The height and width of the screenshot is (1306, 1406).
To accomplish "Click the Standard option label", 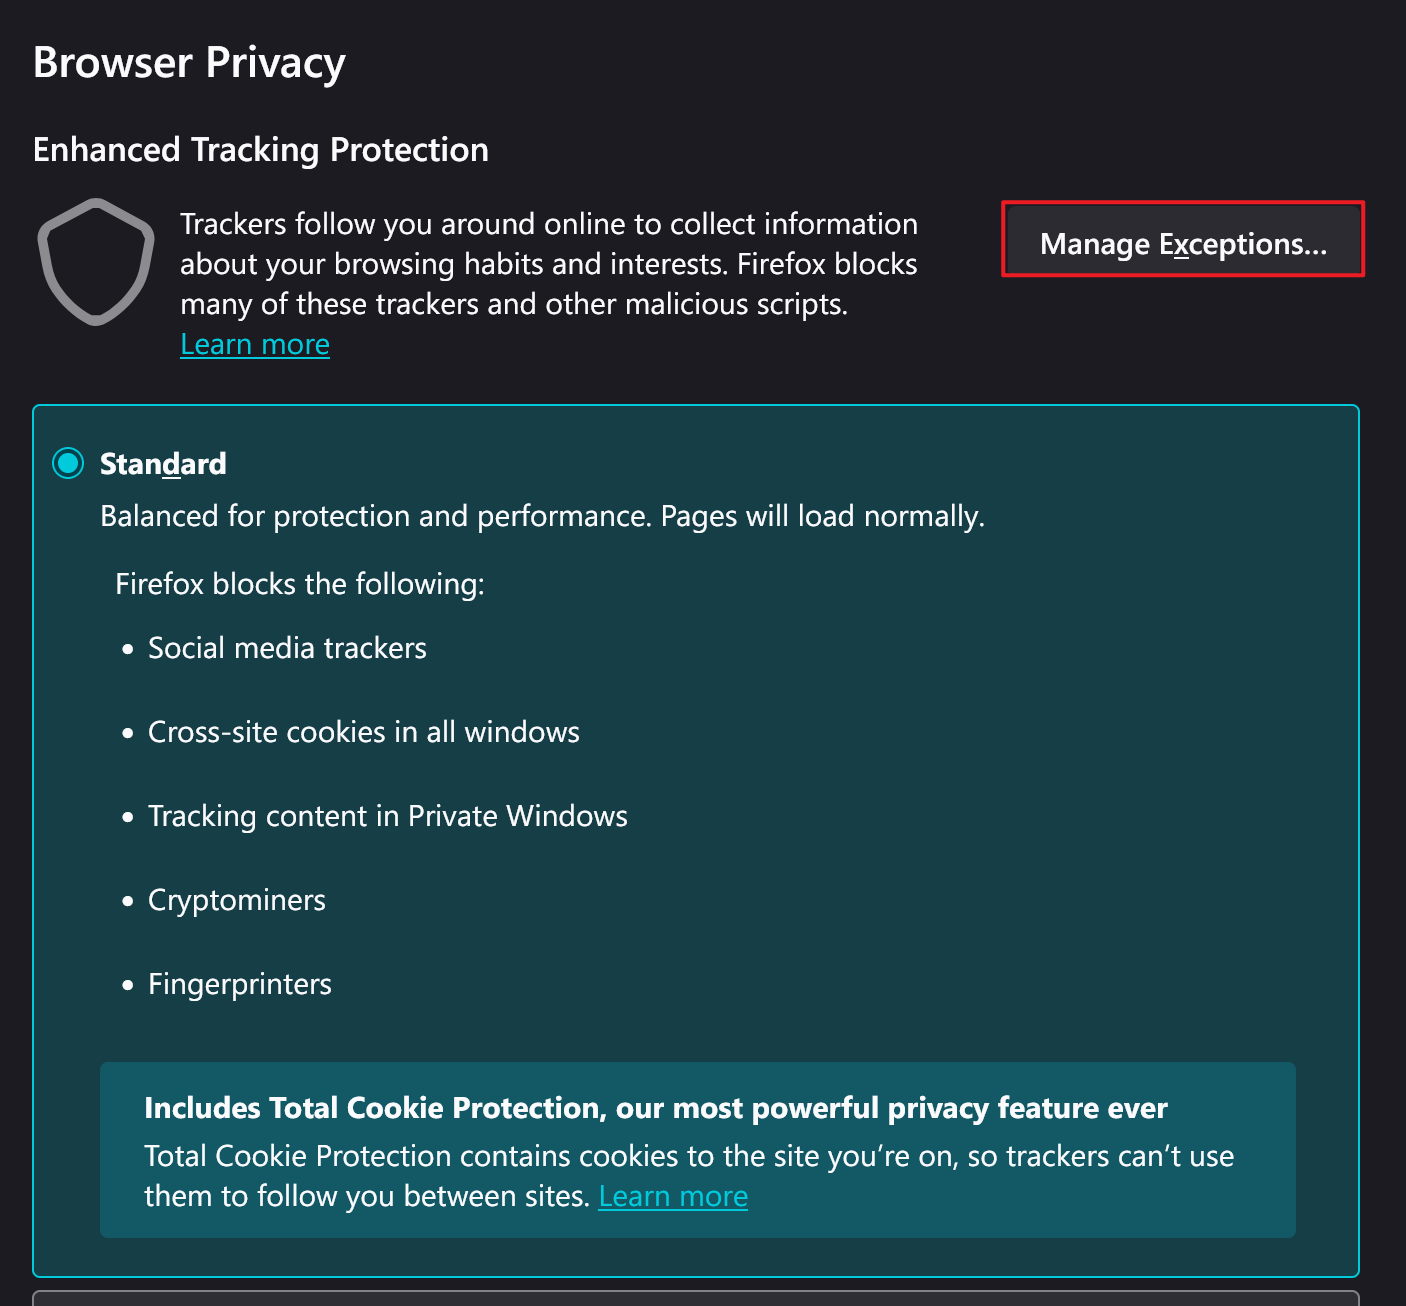I will (163, 464).
